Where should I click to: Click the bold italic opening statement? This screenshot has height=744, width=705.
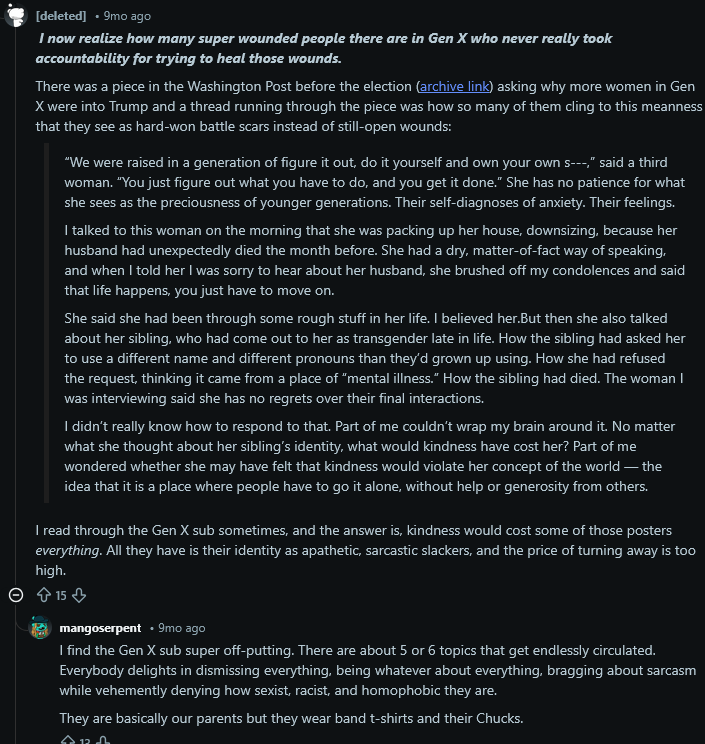pyautogui.click(x=325, y=48)
